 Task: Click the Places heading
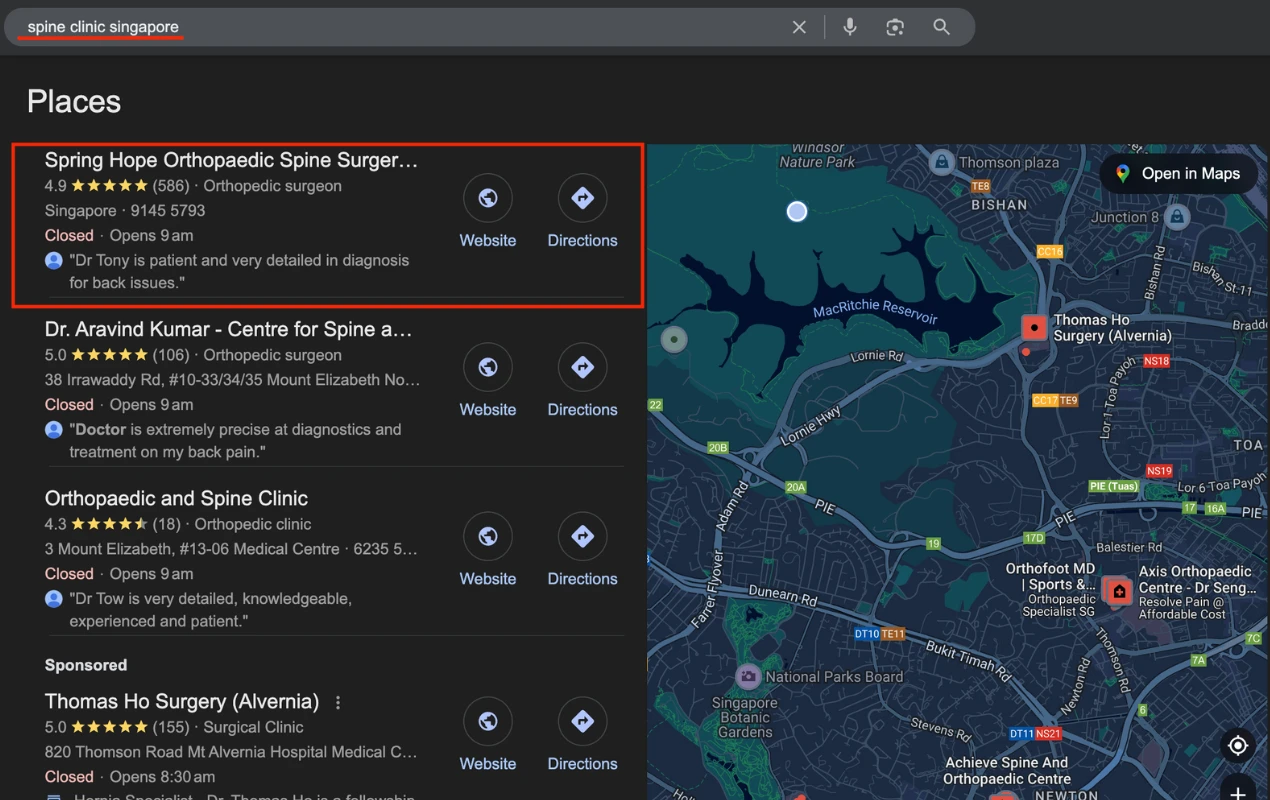(x=74, y=101)
